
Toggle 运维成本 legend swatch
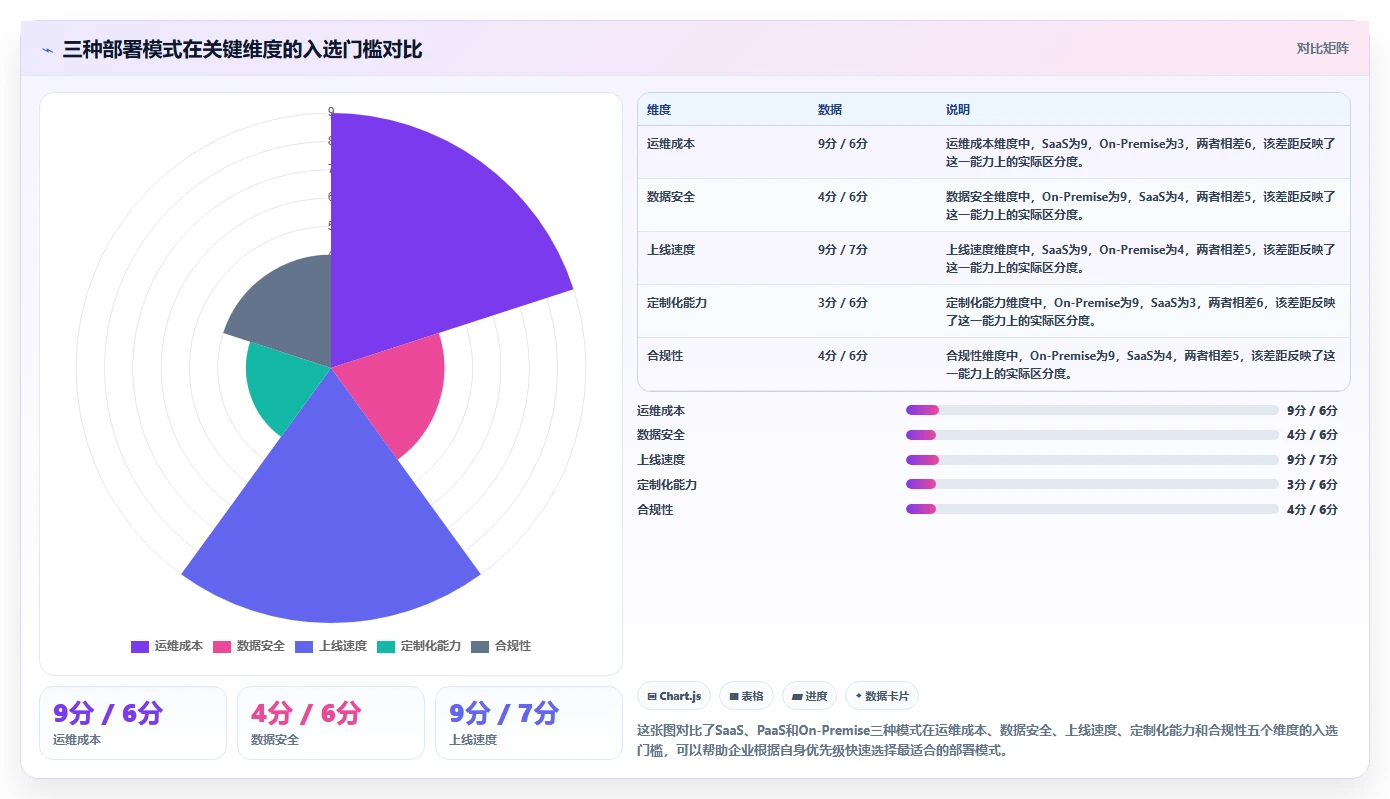tap(140, 646)
